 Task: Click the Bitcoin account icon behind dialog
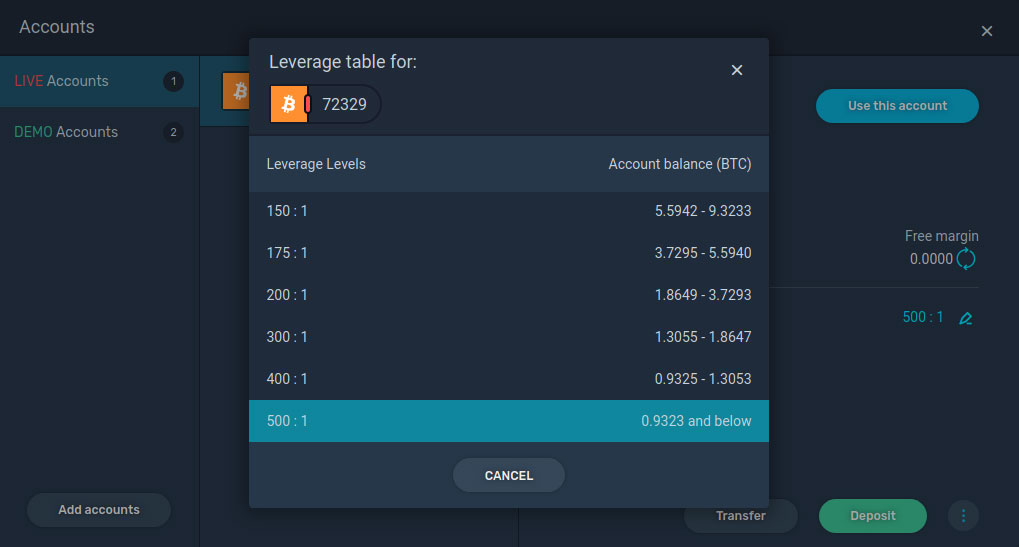click(237, 91)
